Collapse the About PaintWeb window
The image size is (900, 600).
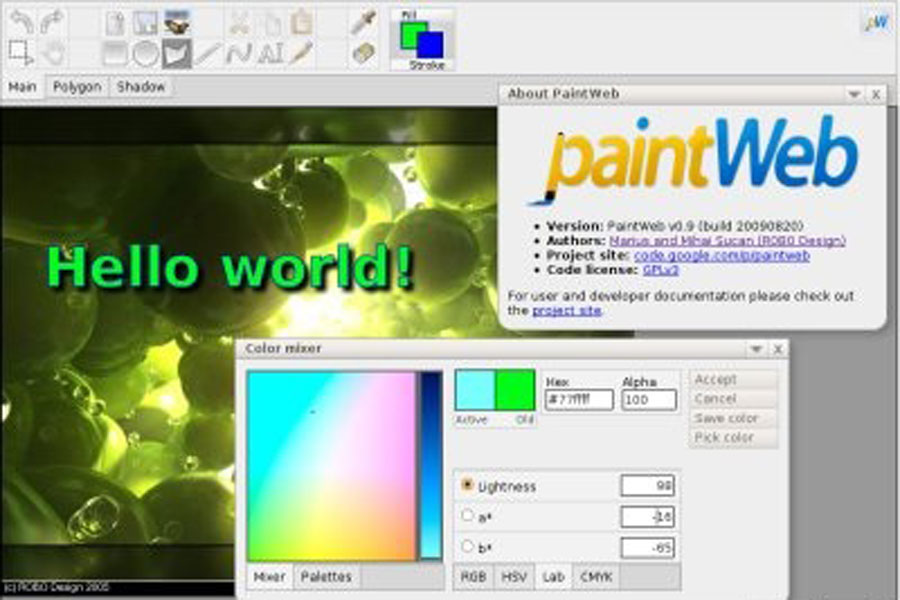coord(854,94)
